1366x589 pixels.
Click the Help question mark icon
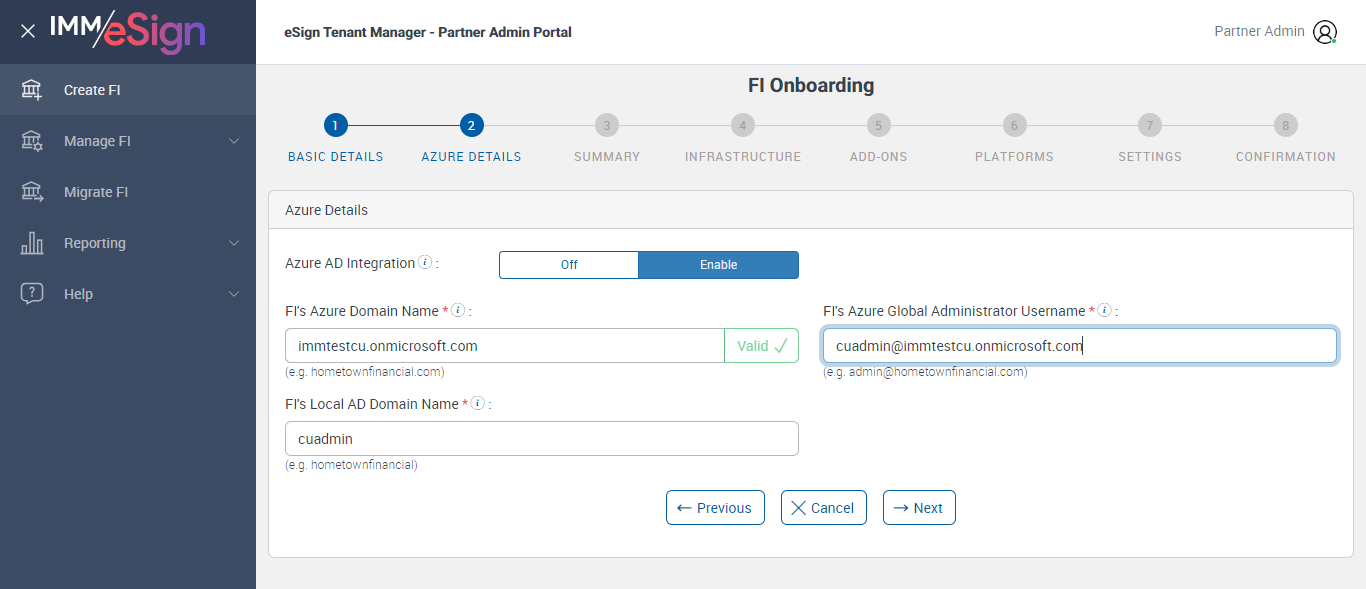(32, 294)
